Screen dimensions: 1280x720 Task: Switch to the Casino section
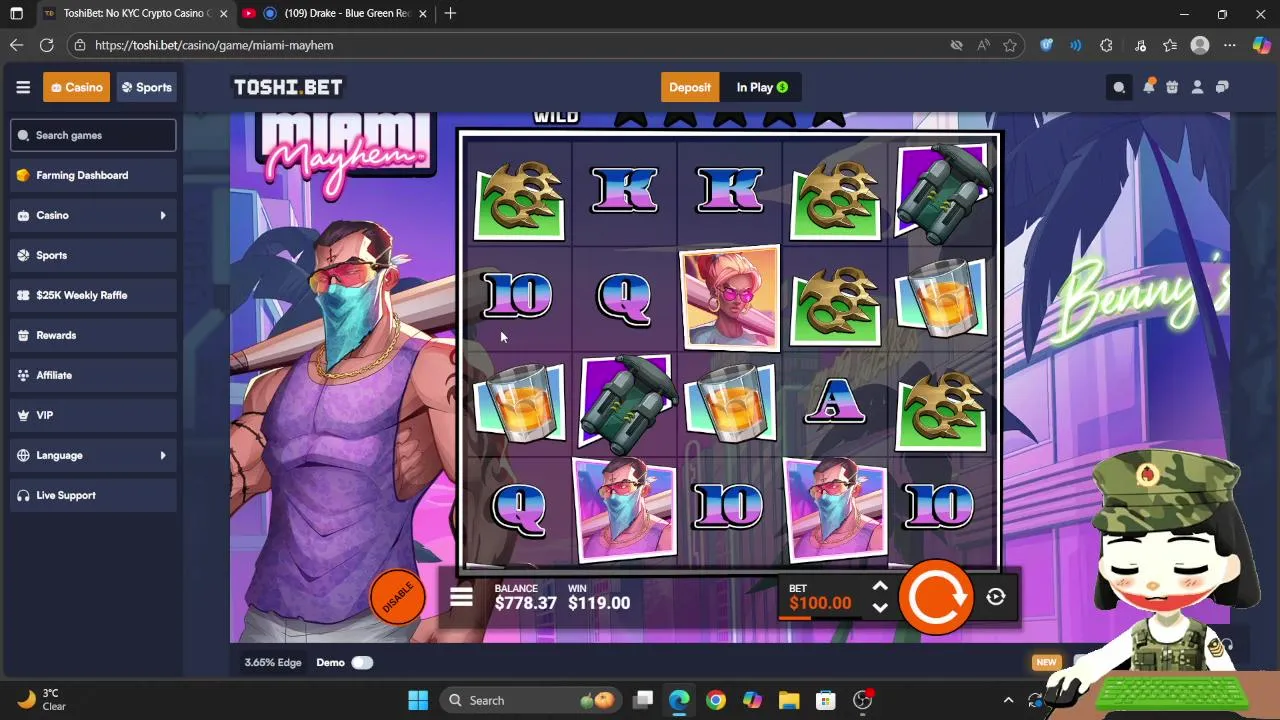coord(76,87)
